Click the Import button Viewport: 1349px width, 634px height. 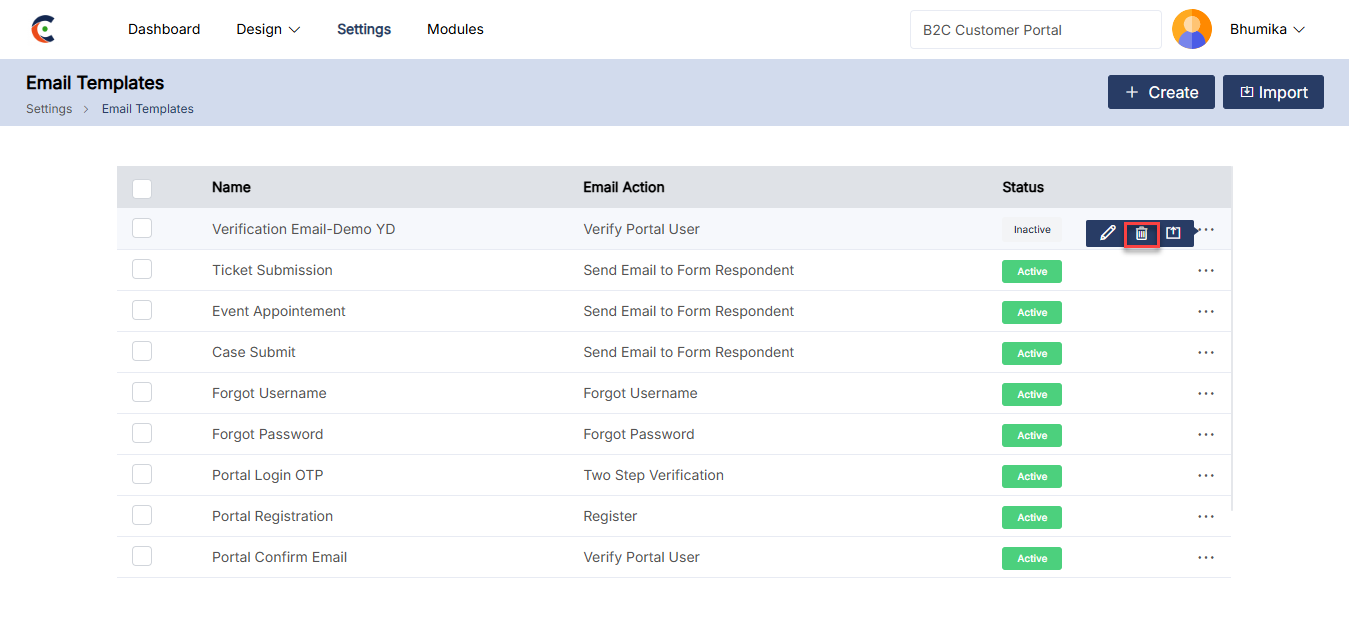coord(1273,92)
